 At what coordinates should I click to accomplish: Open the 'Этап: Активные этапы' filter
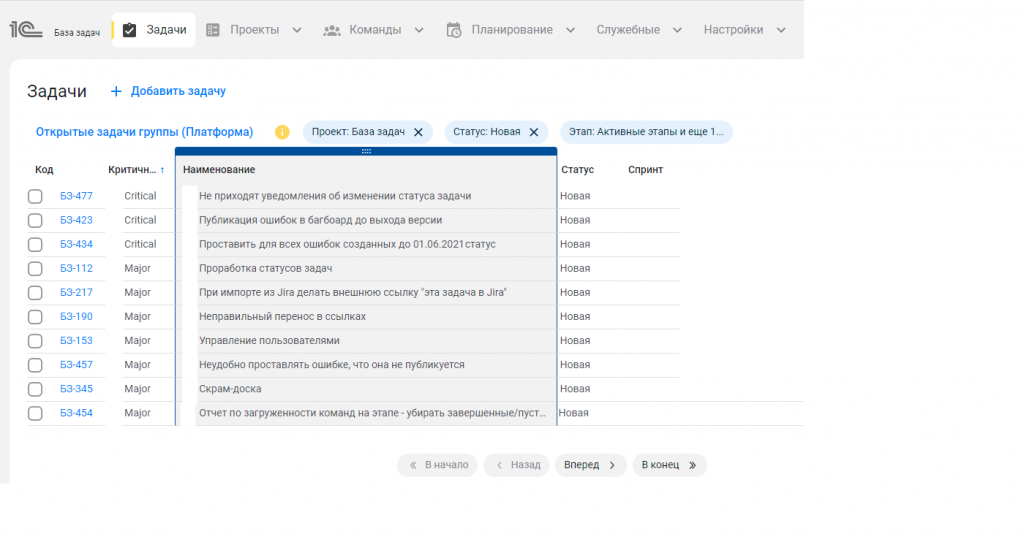point(646,132)
